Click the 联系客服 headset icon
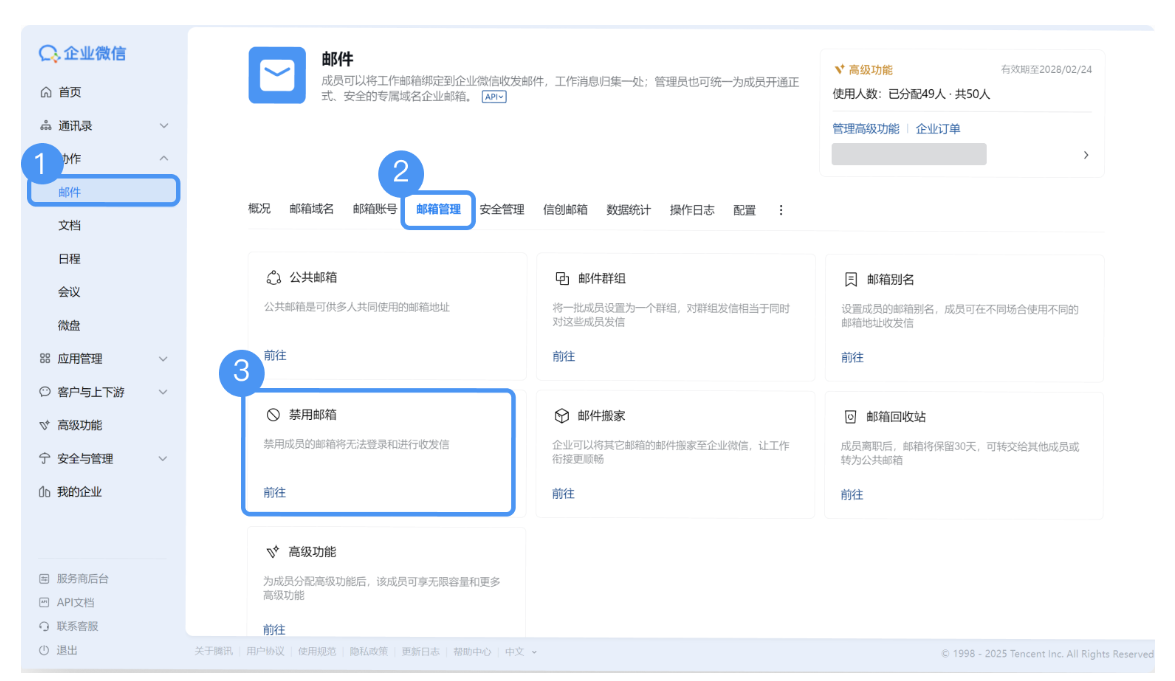This screenshot has width=1175, height=681. point(44,626)
